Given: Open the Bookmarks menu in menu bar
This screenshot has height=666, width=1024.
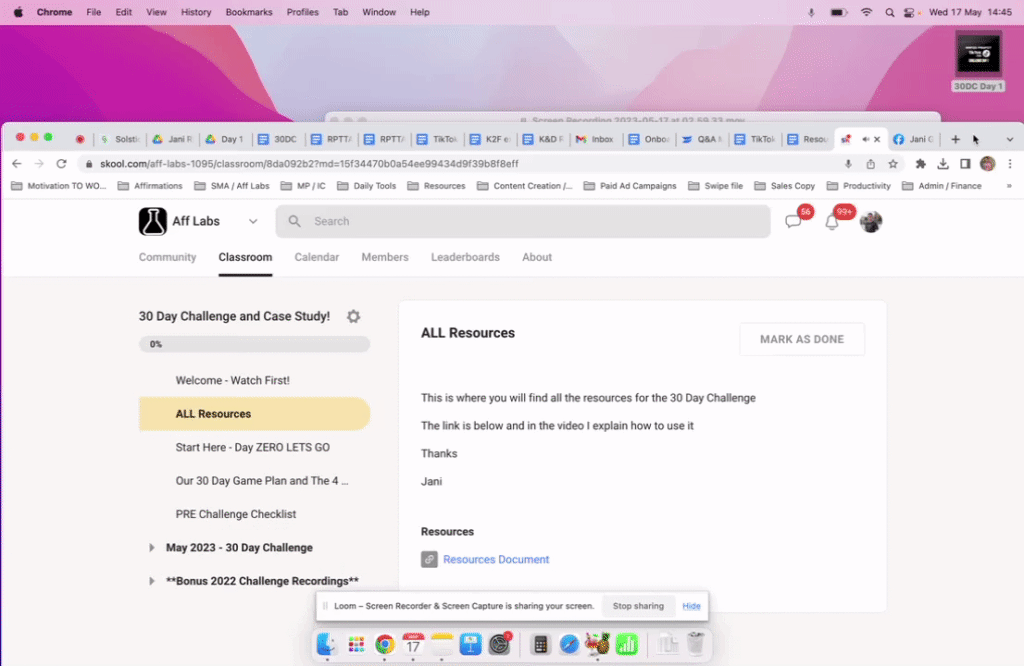Looking at the screenshot, I should 249,12.
